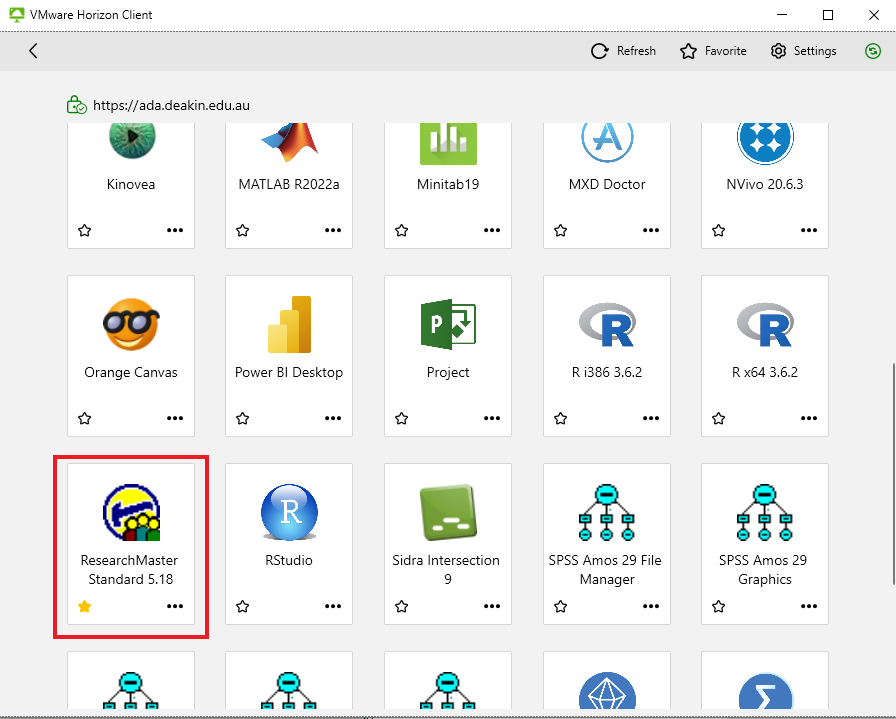Click the green sync status icon
The image size is (896, 719).
click(x=873, y=51)
